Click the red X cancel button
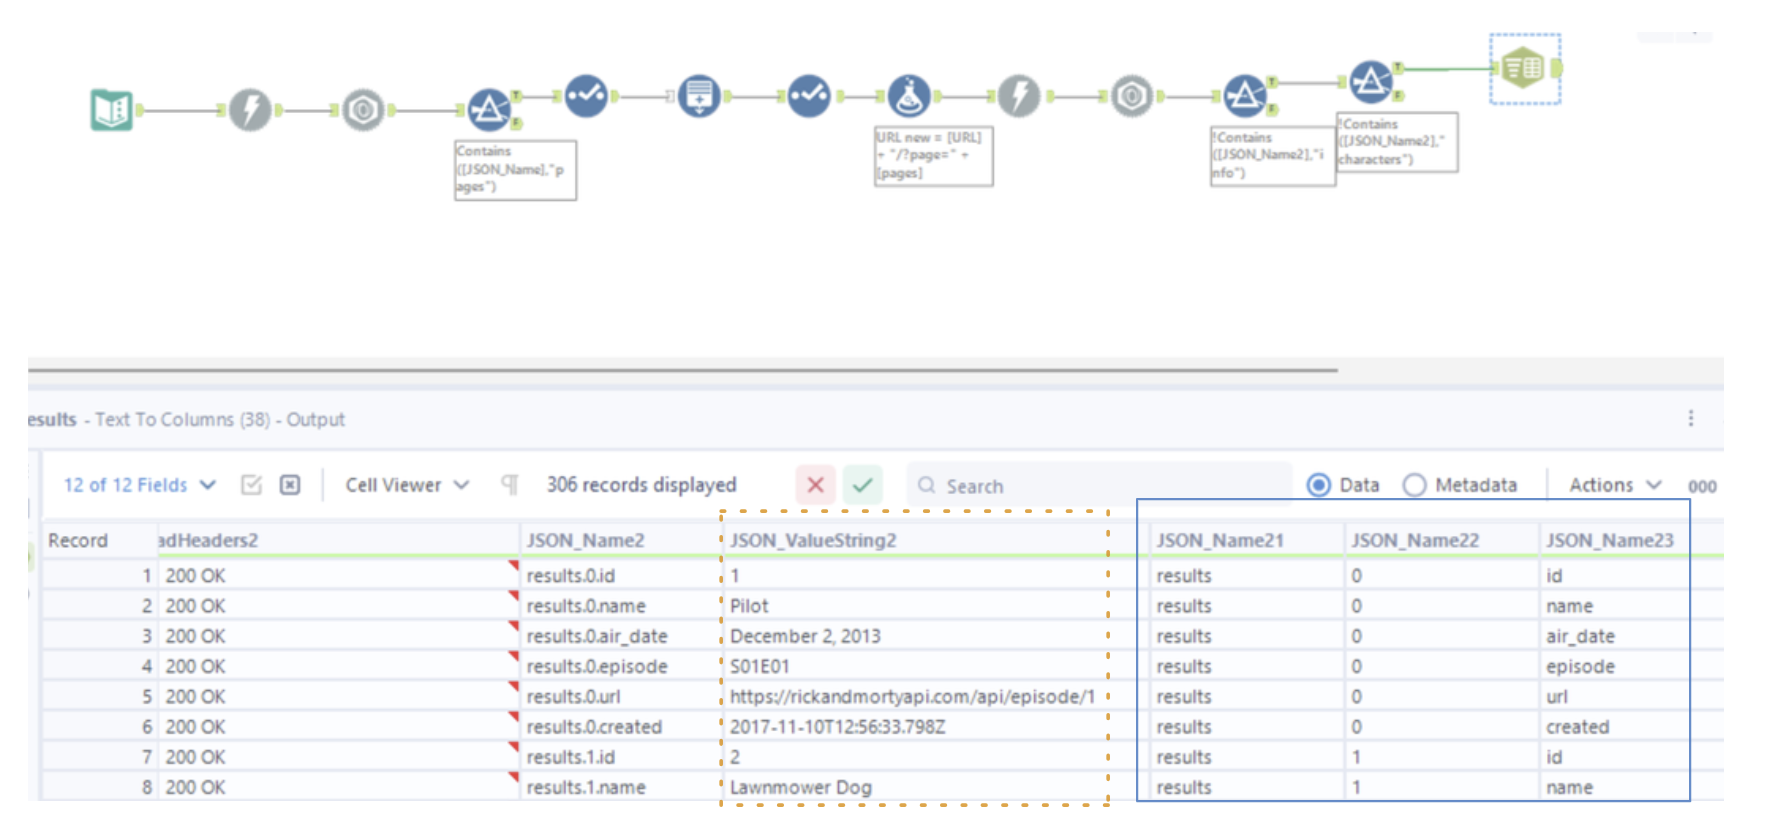This screenshot has height=838, width=1770. 815,485
